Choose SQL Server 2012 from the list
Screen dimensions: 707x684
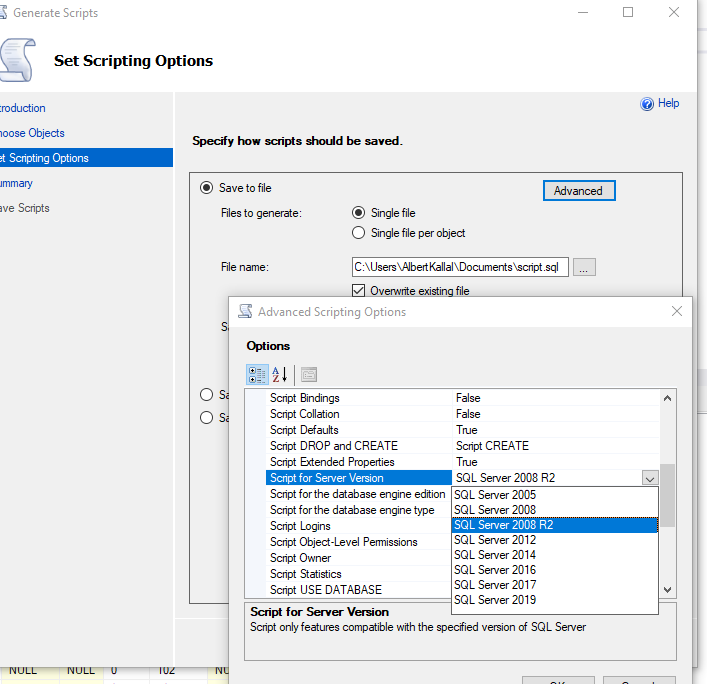pyautogui.click(x=555, y=540)
